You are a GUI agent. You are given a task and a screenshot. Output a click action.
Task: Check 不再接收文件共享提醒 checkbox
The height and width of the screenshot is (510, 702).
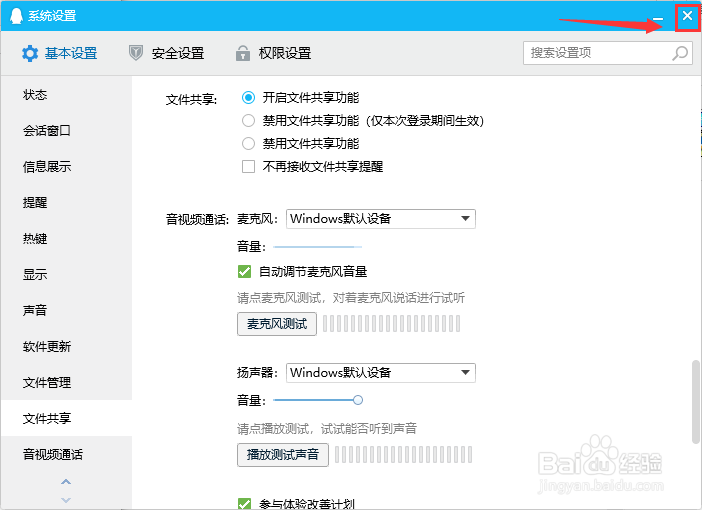click(x=248, y=167)
